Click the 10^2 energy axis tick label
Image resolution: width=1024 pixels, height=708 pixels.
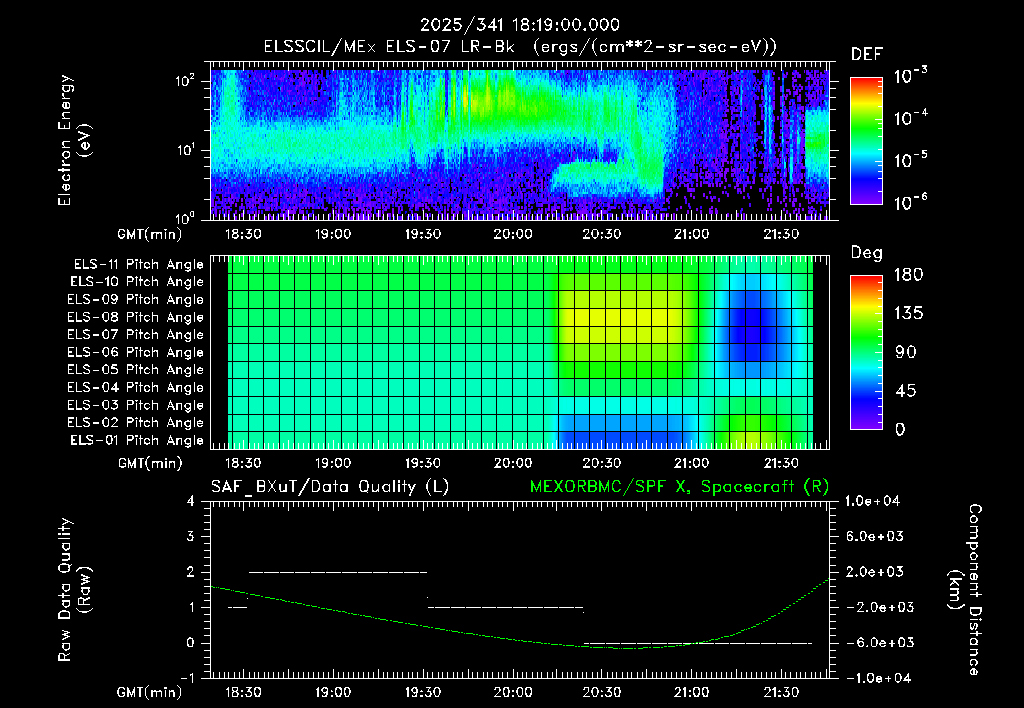[x=185, y=81]
